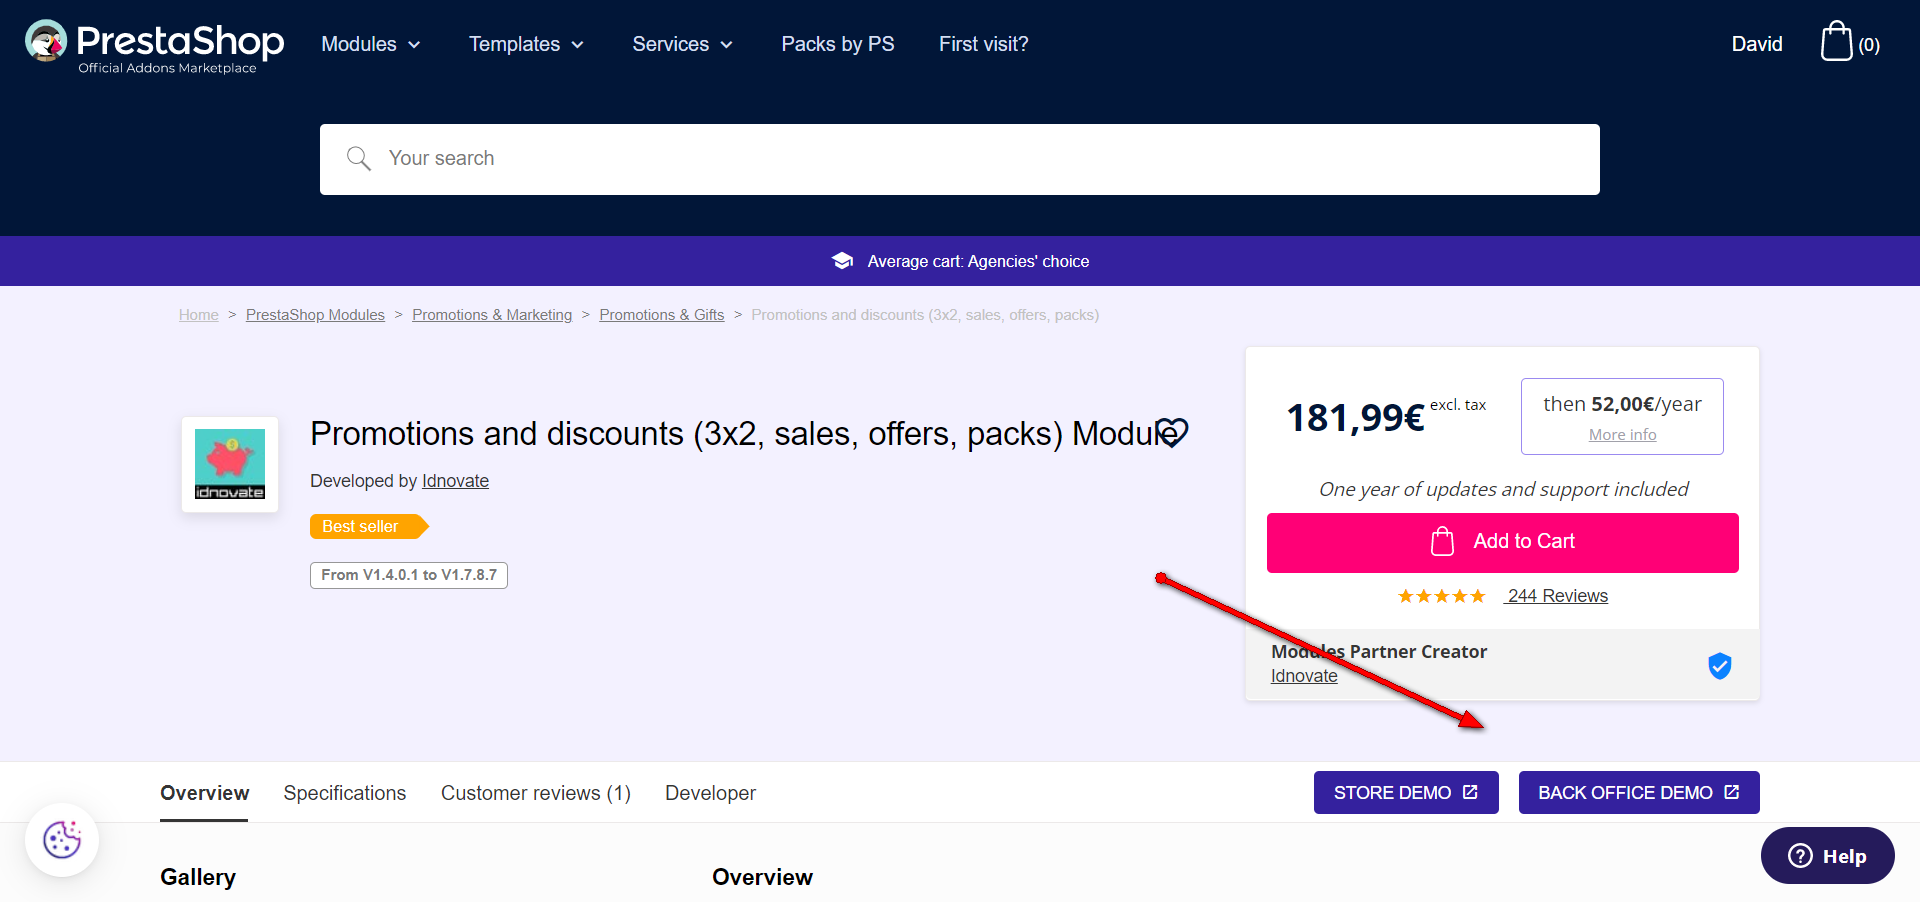The image size is (1920, 902).
Task: Launch the Store Demo
Action: [x=1406, y=793]
